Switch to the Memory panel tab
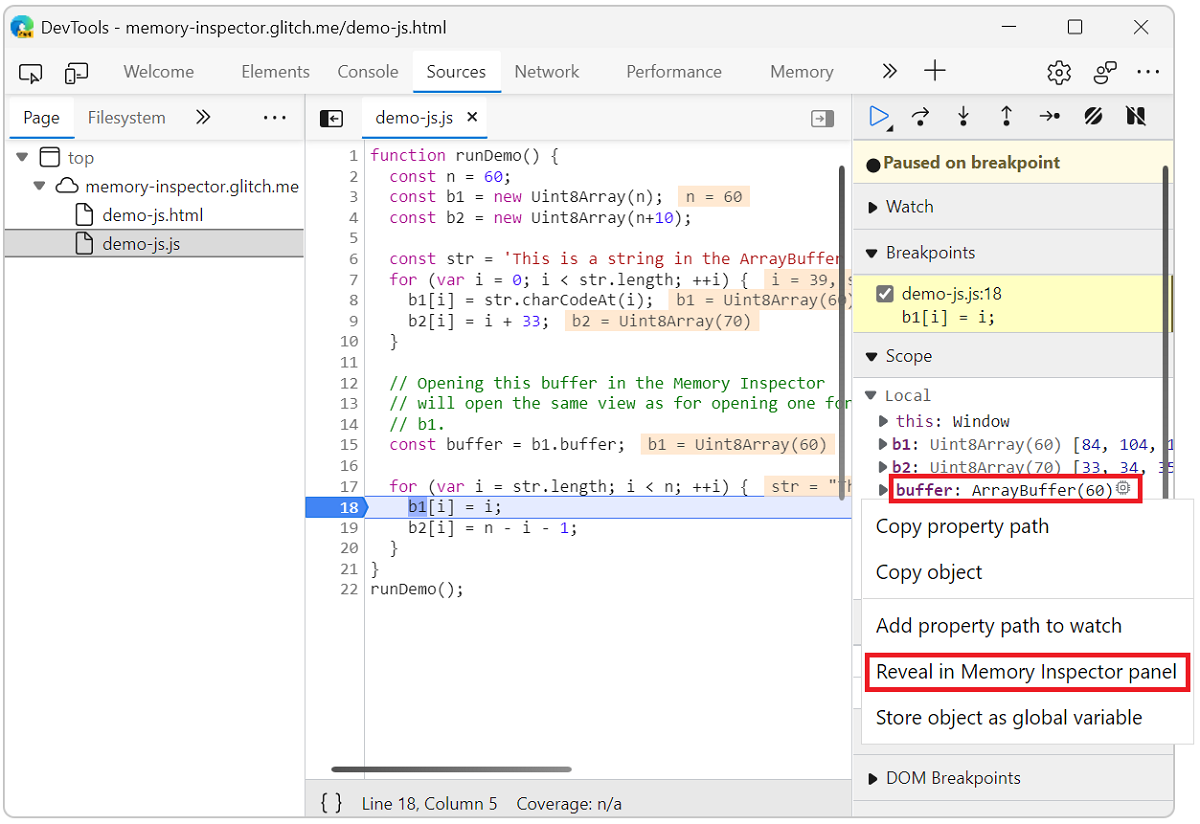 [801, 71]
